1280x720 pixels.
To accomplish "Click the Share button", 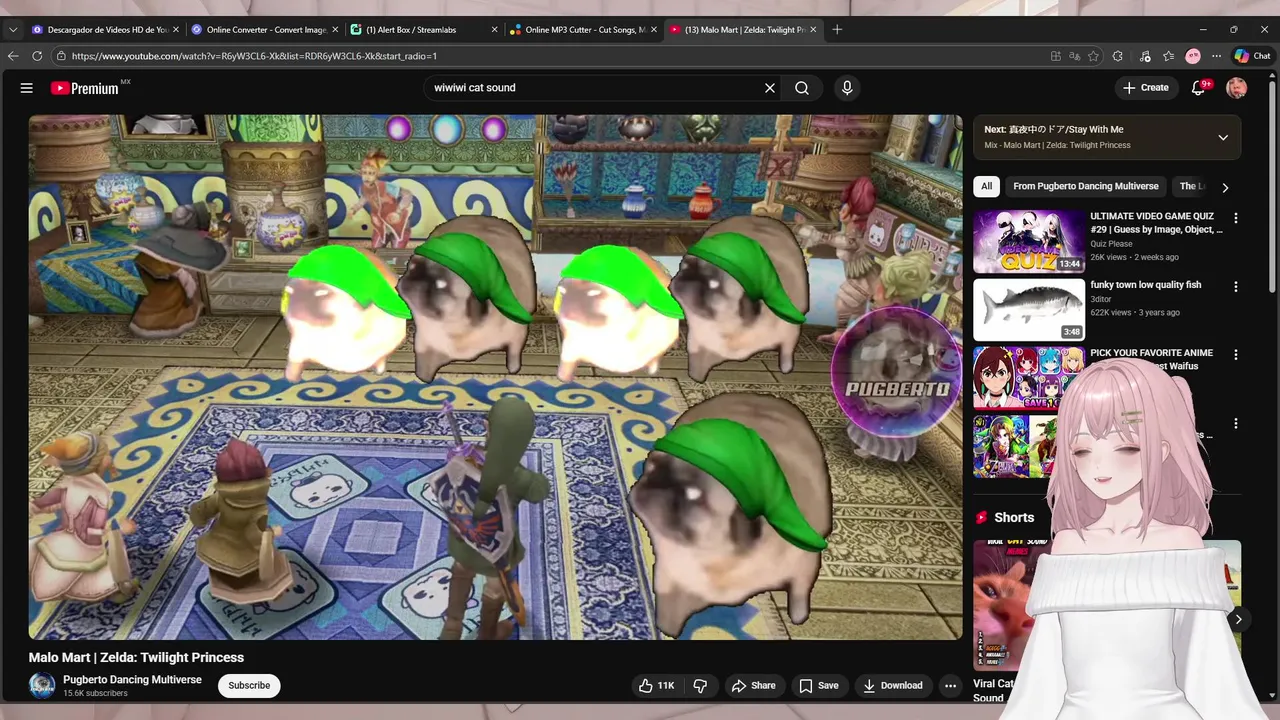I will (753, 686).
